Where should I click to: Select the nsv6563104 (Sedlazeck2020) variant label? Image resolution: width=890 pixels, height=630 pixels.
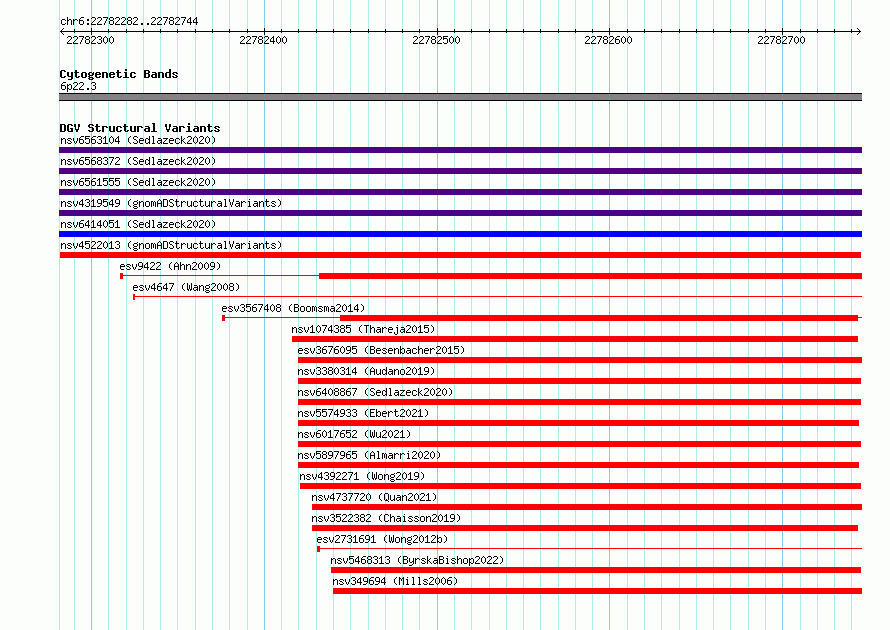[x=138, y=140]
